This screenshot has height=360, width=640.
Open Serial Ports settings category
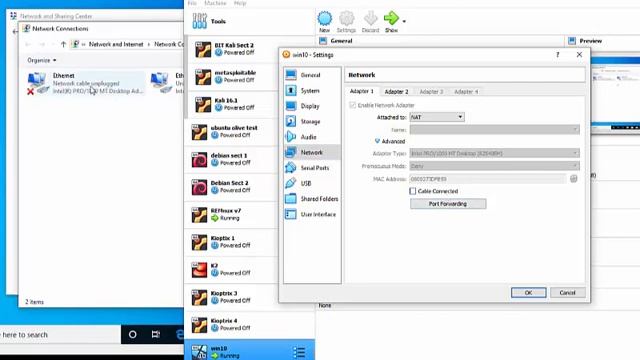312,168
